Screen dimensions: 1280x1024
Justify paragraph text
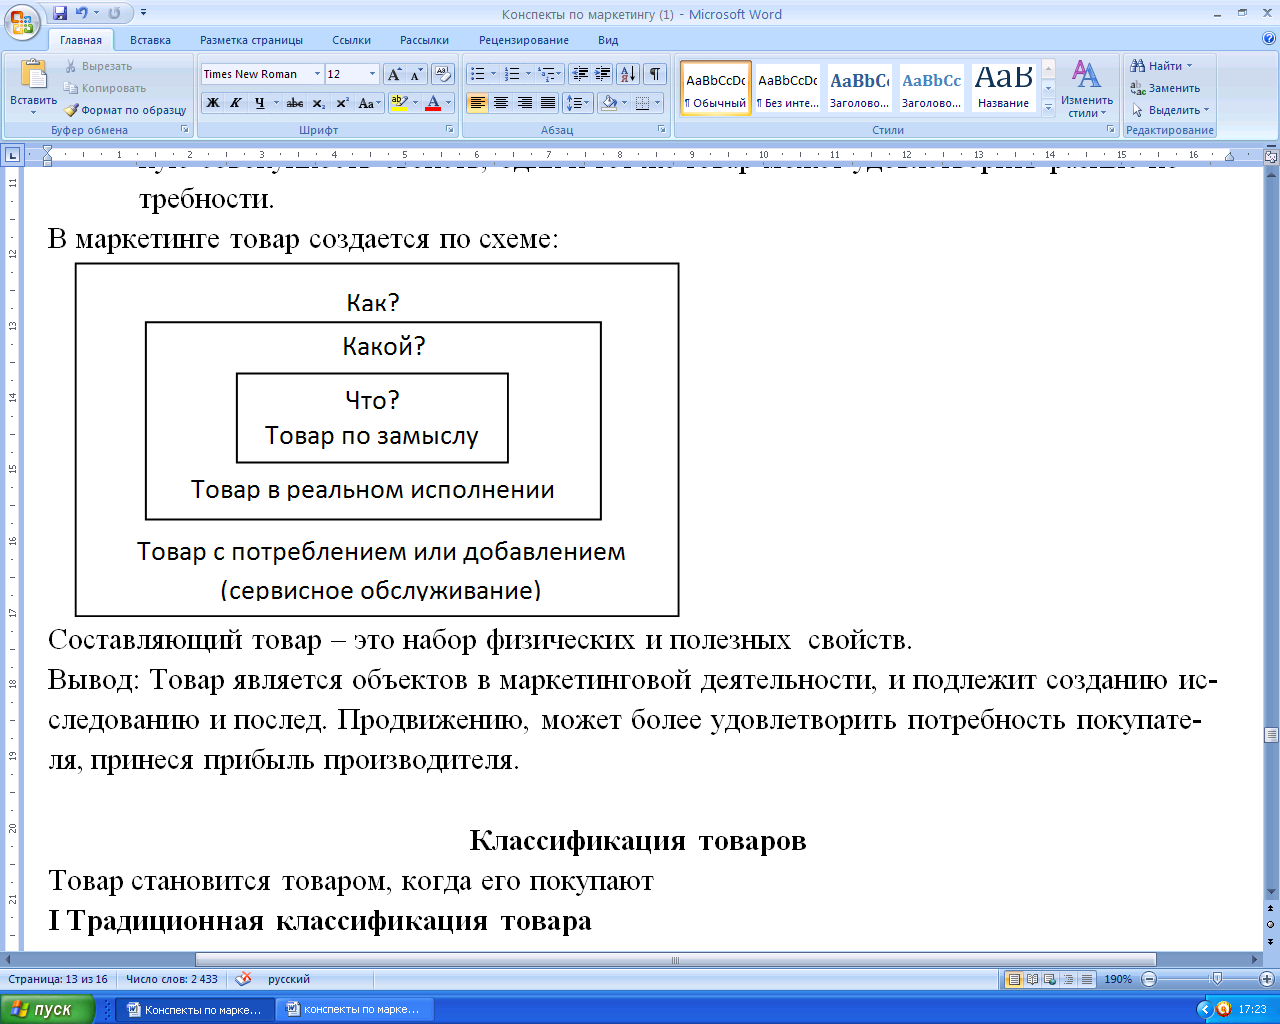click(548, 103)
